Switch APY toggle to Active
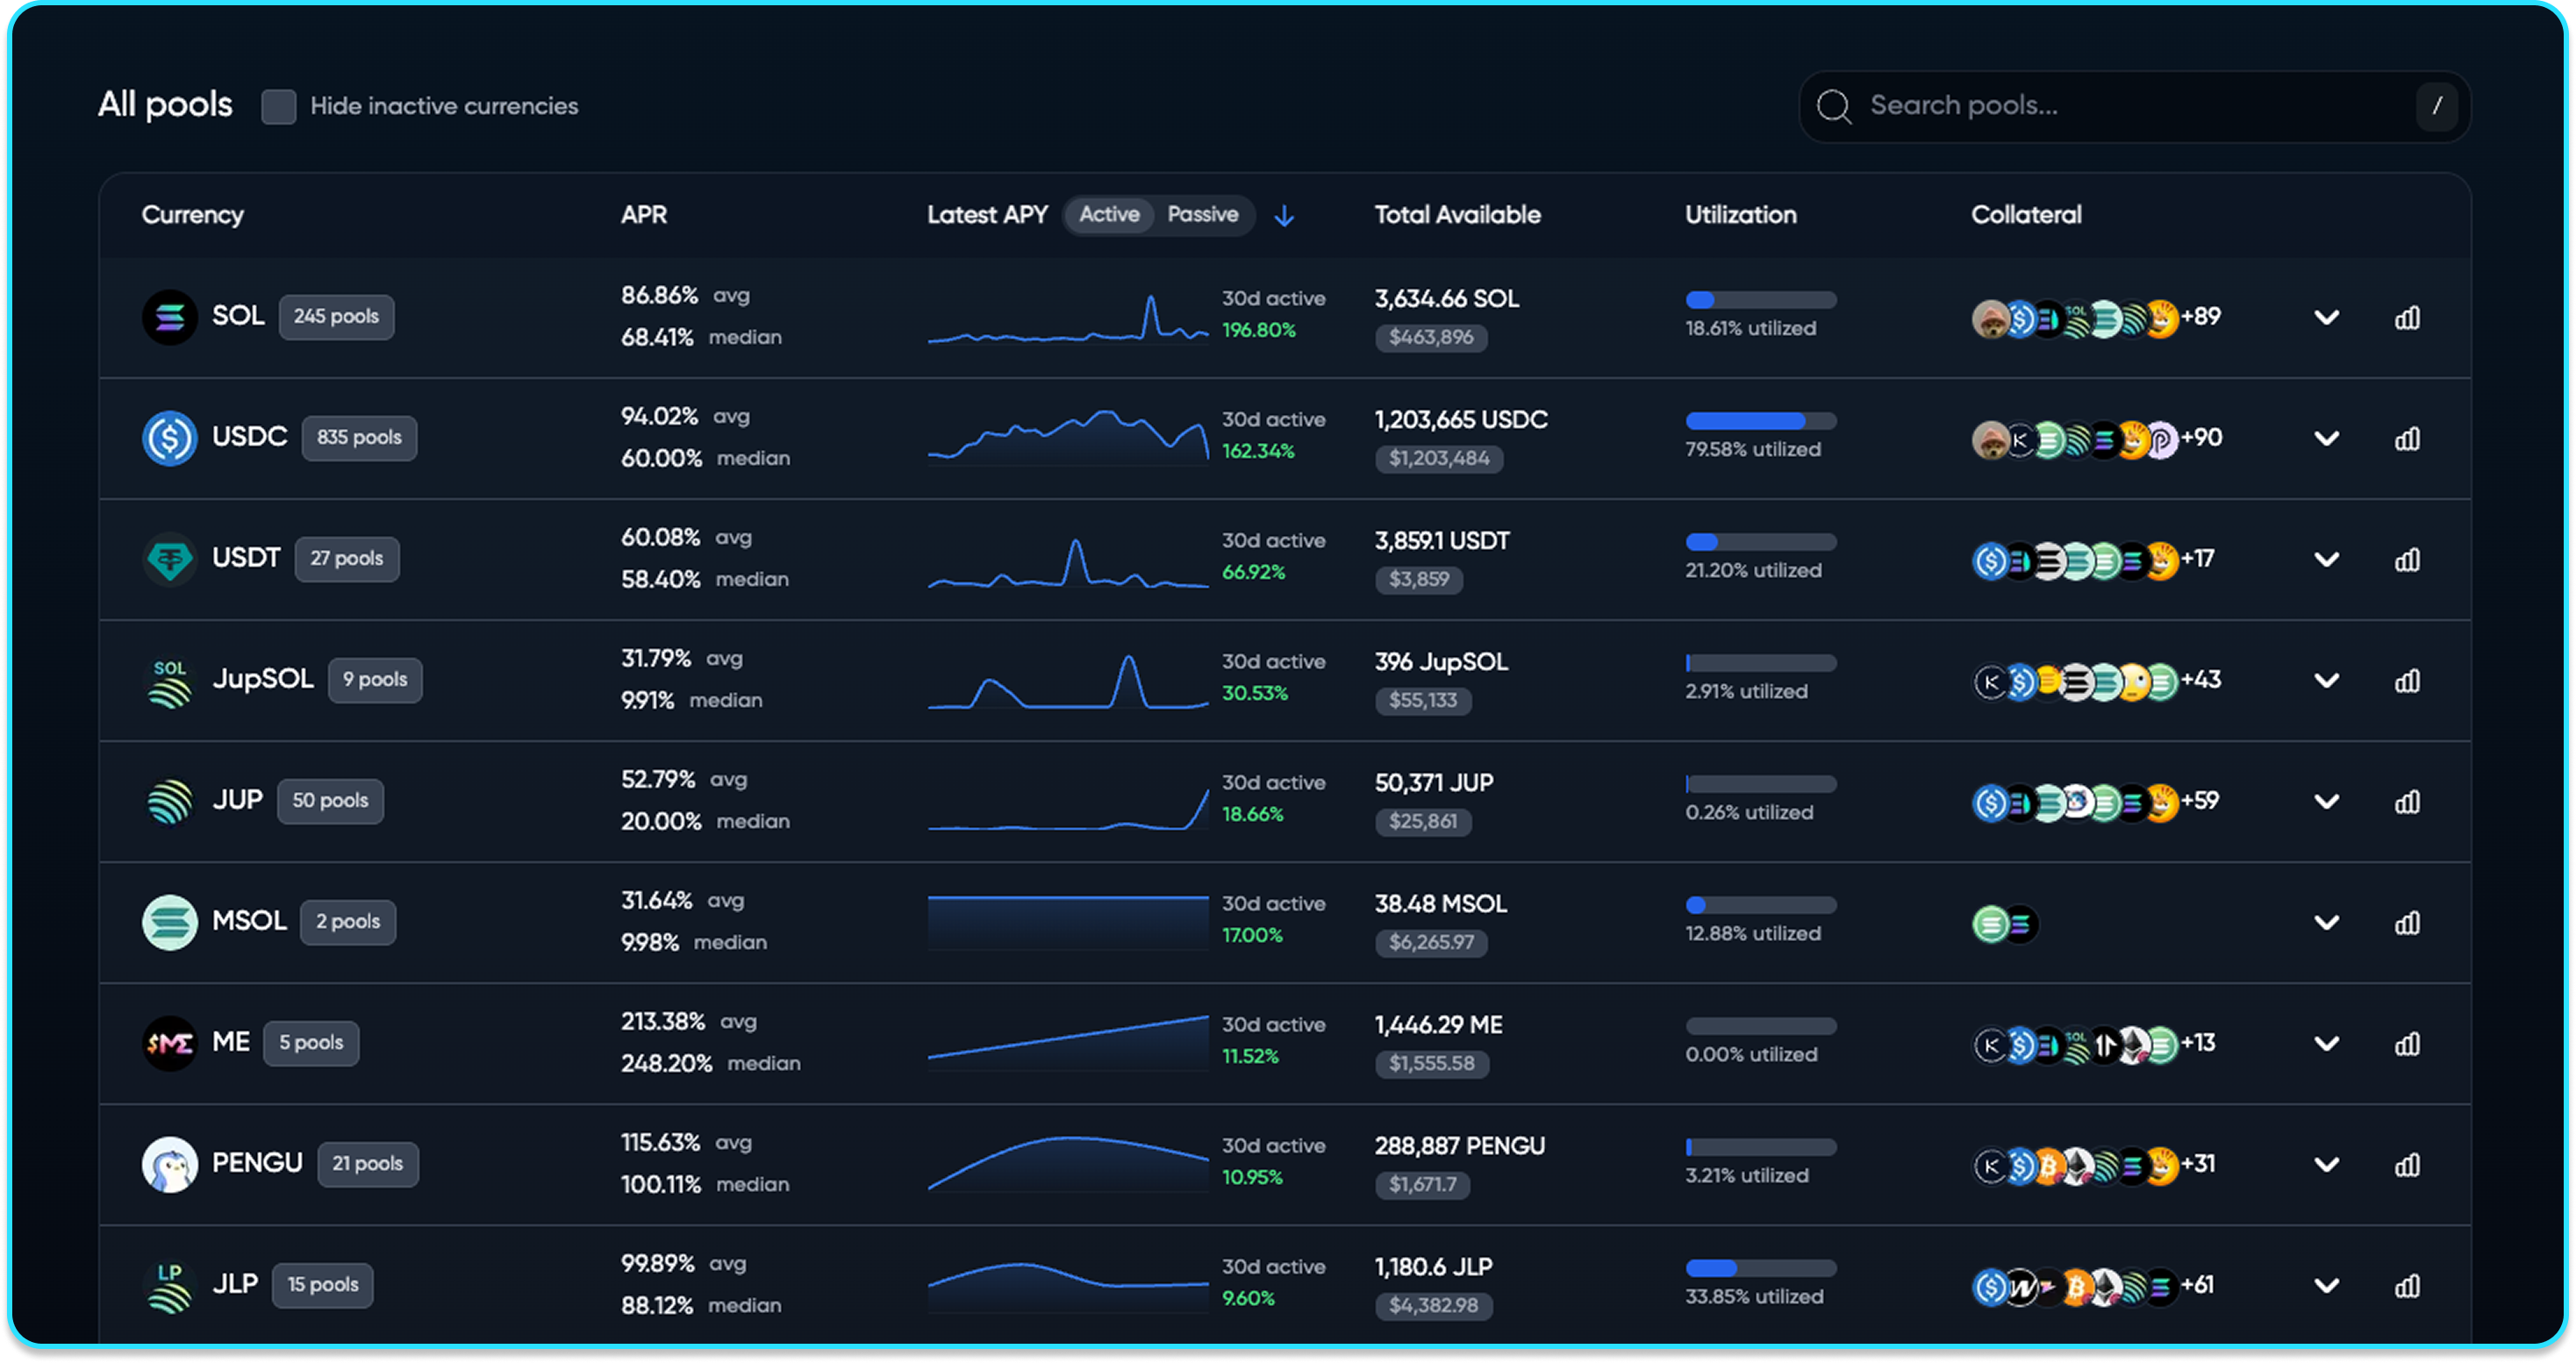This screenshot has height=1363, width=2576. [1109, 215]
